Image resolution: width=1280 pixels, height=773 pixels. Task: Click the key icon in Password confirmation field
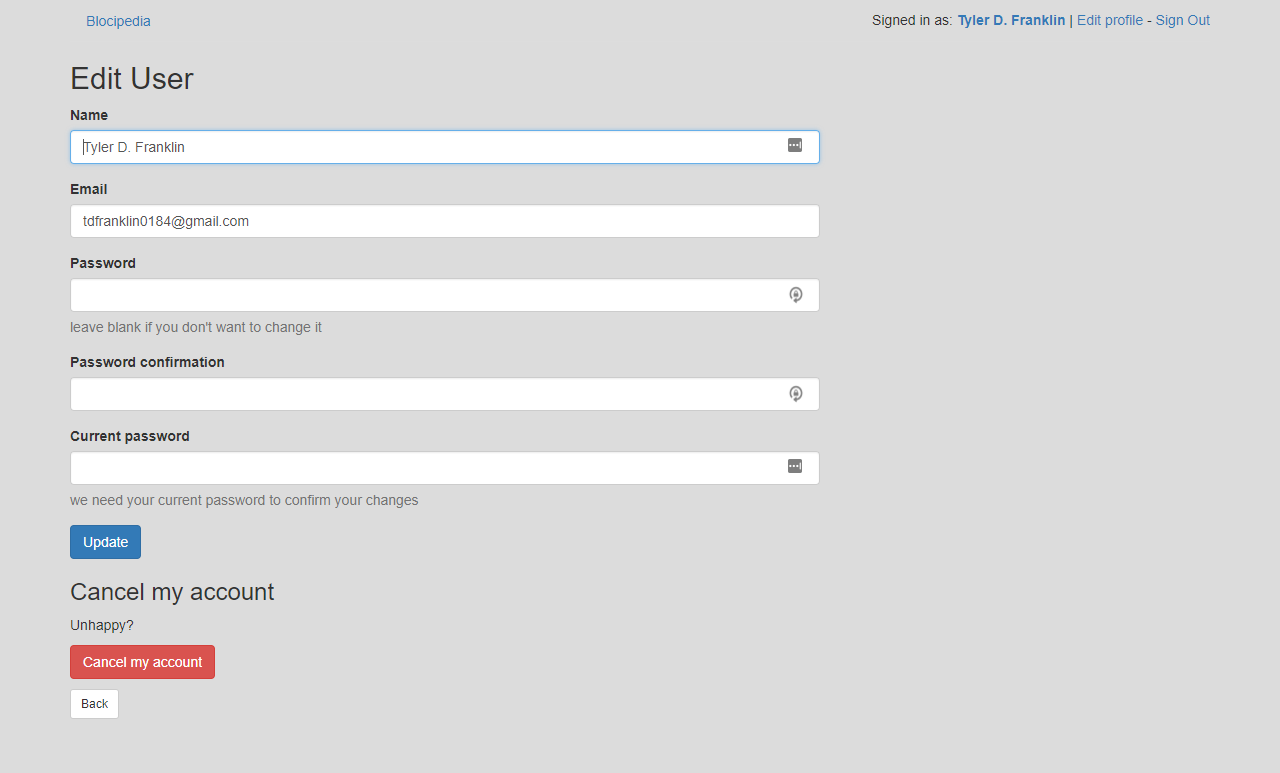click(796, 394)
